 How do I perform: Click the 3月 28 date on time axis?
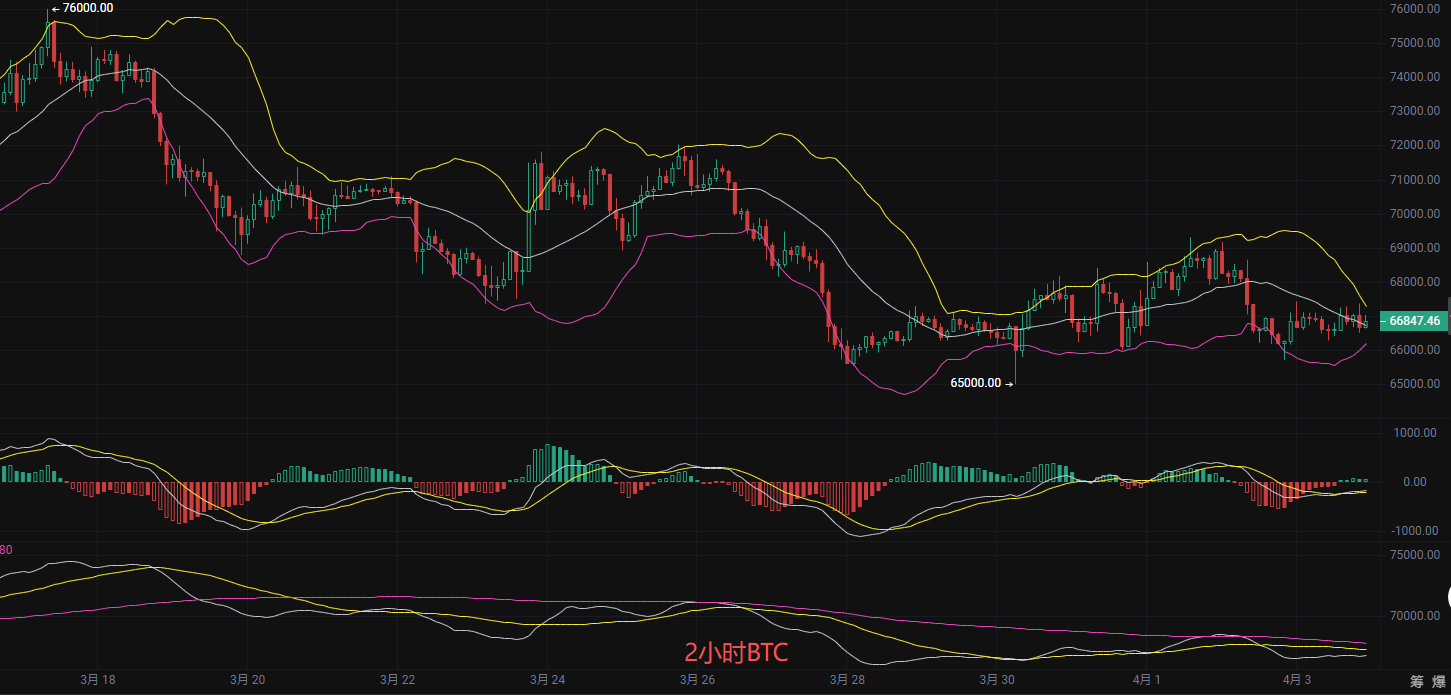pos(847,680)
